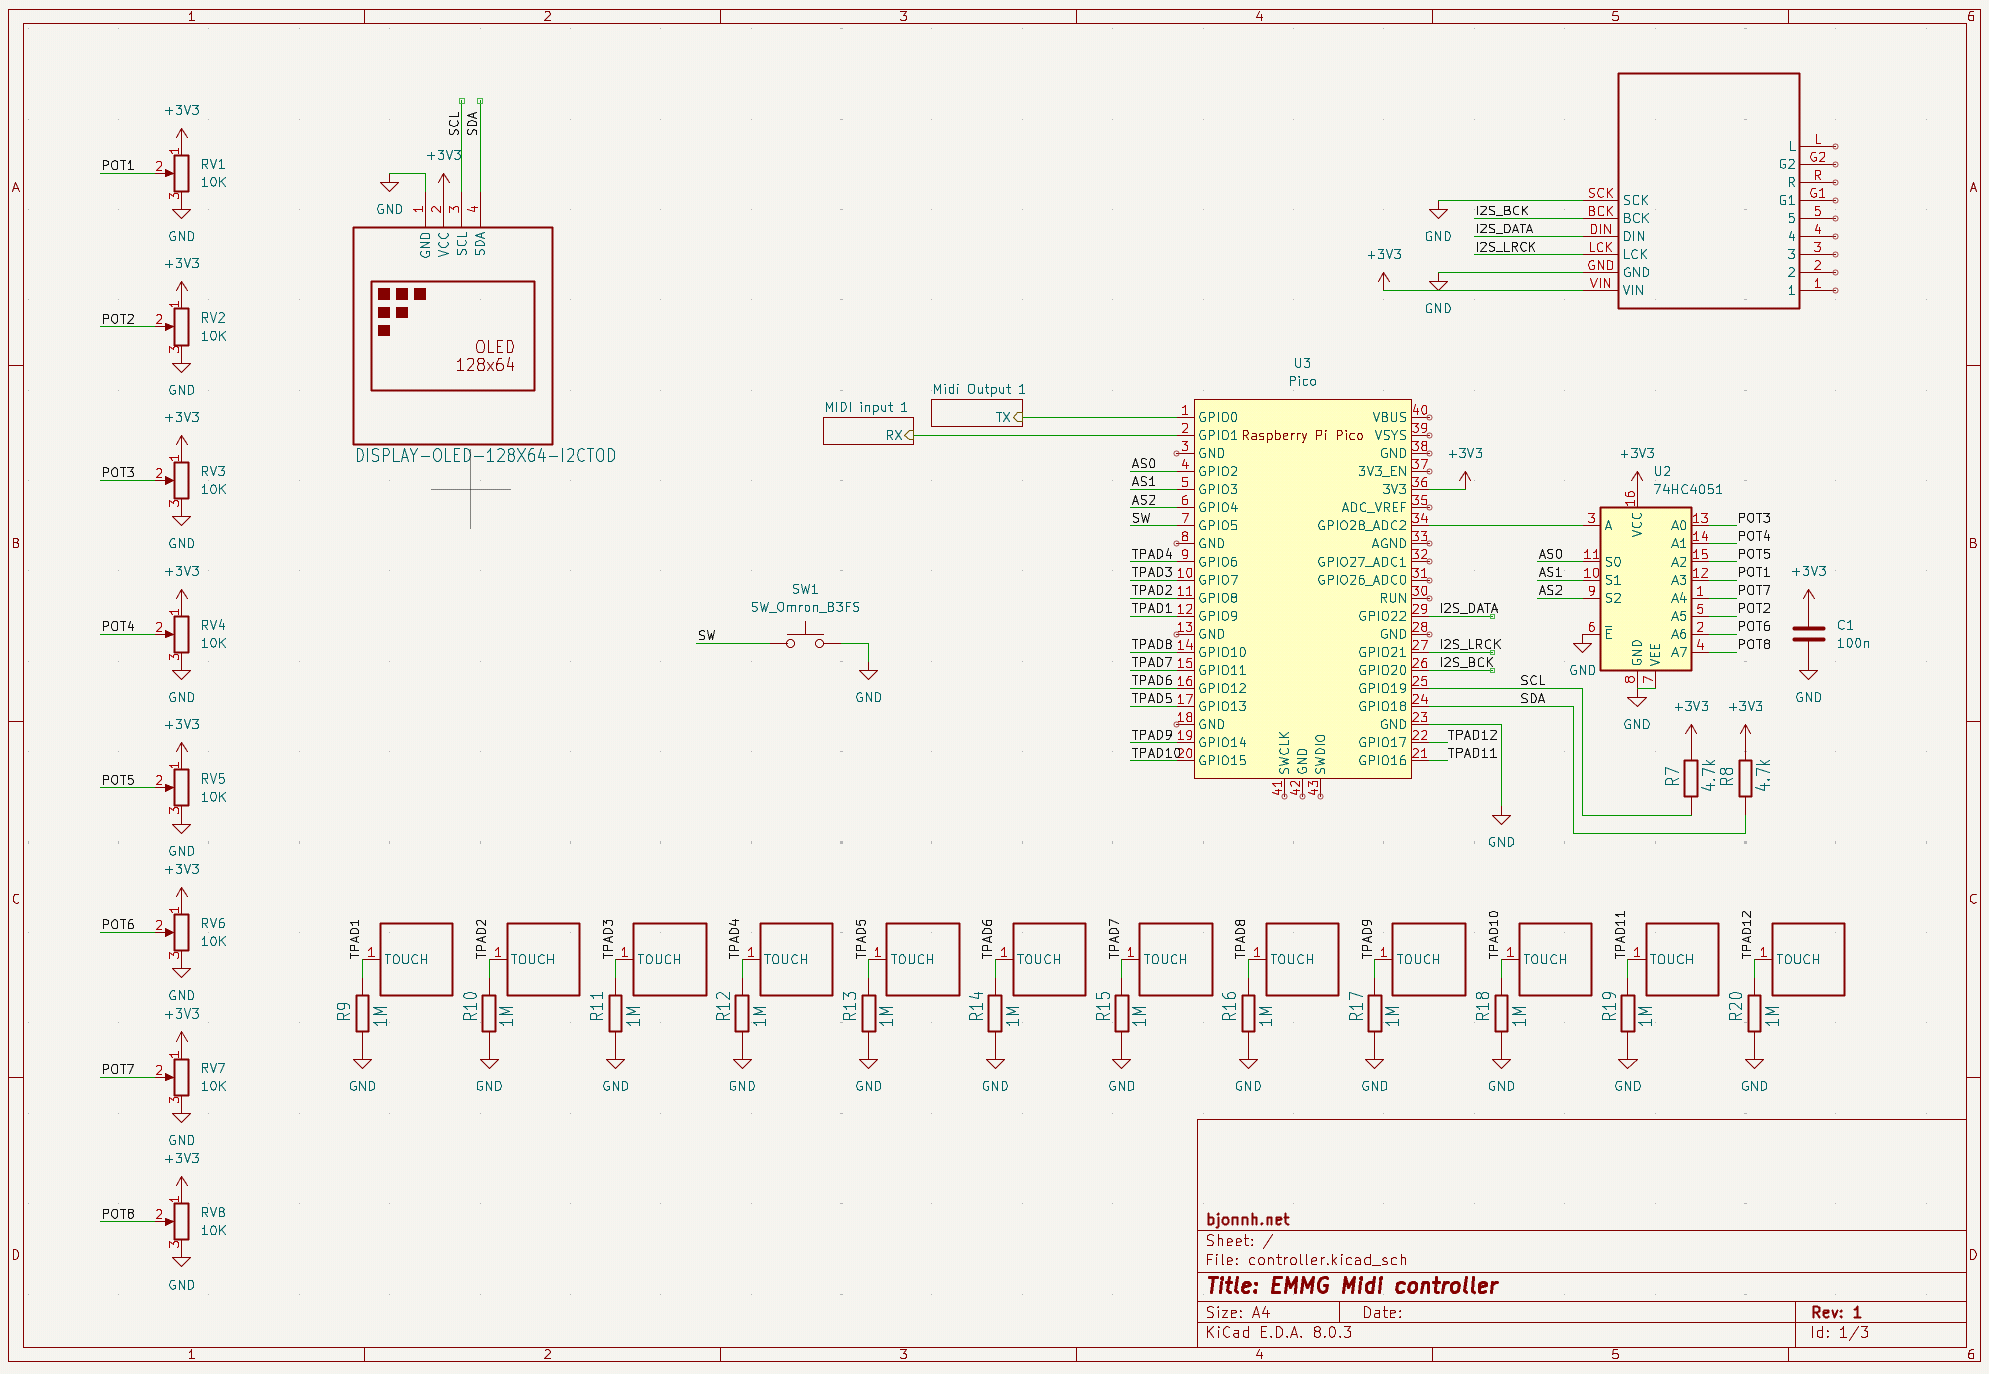Screen dimensions: 1989x1374
Task: Click the TPAD12 net label beside GPIO17
Action: tap(1472, 735)
